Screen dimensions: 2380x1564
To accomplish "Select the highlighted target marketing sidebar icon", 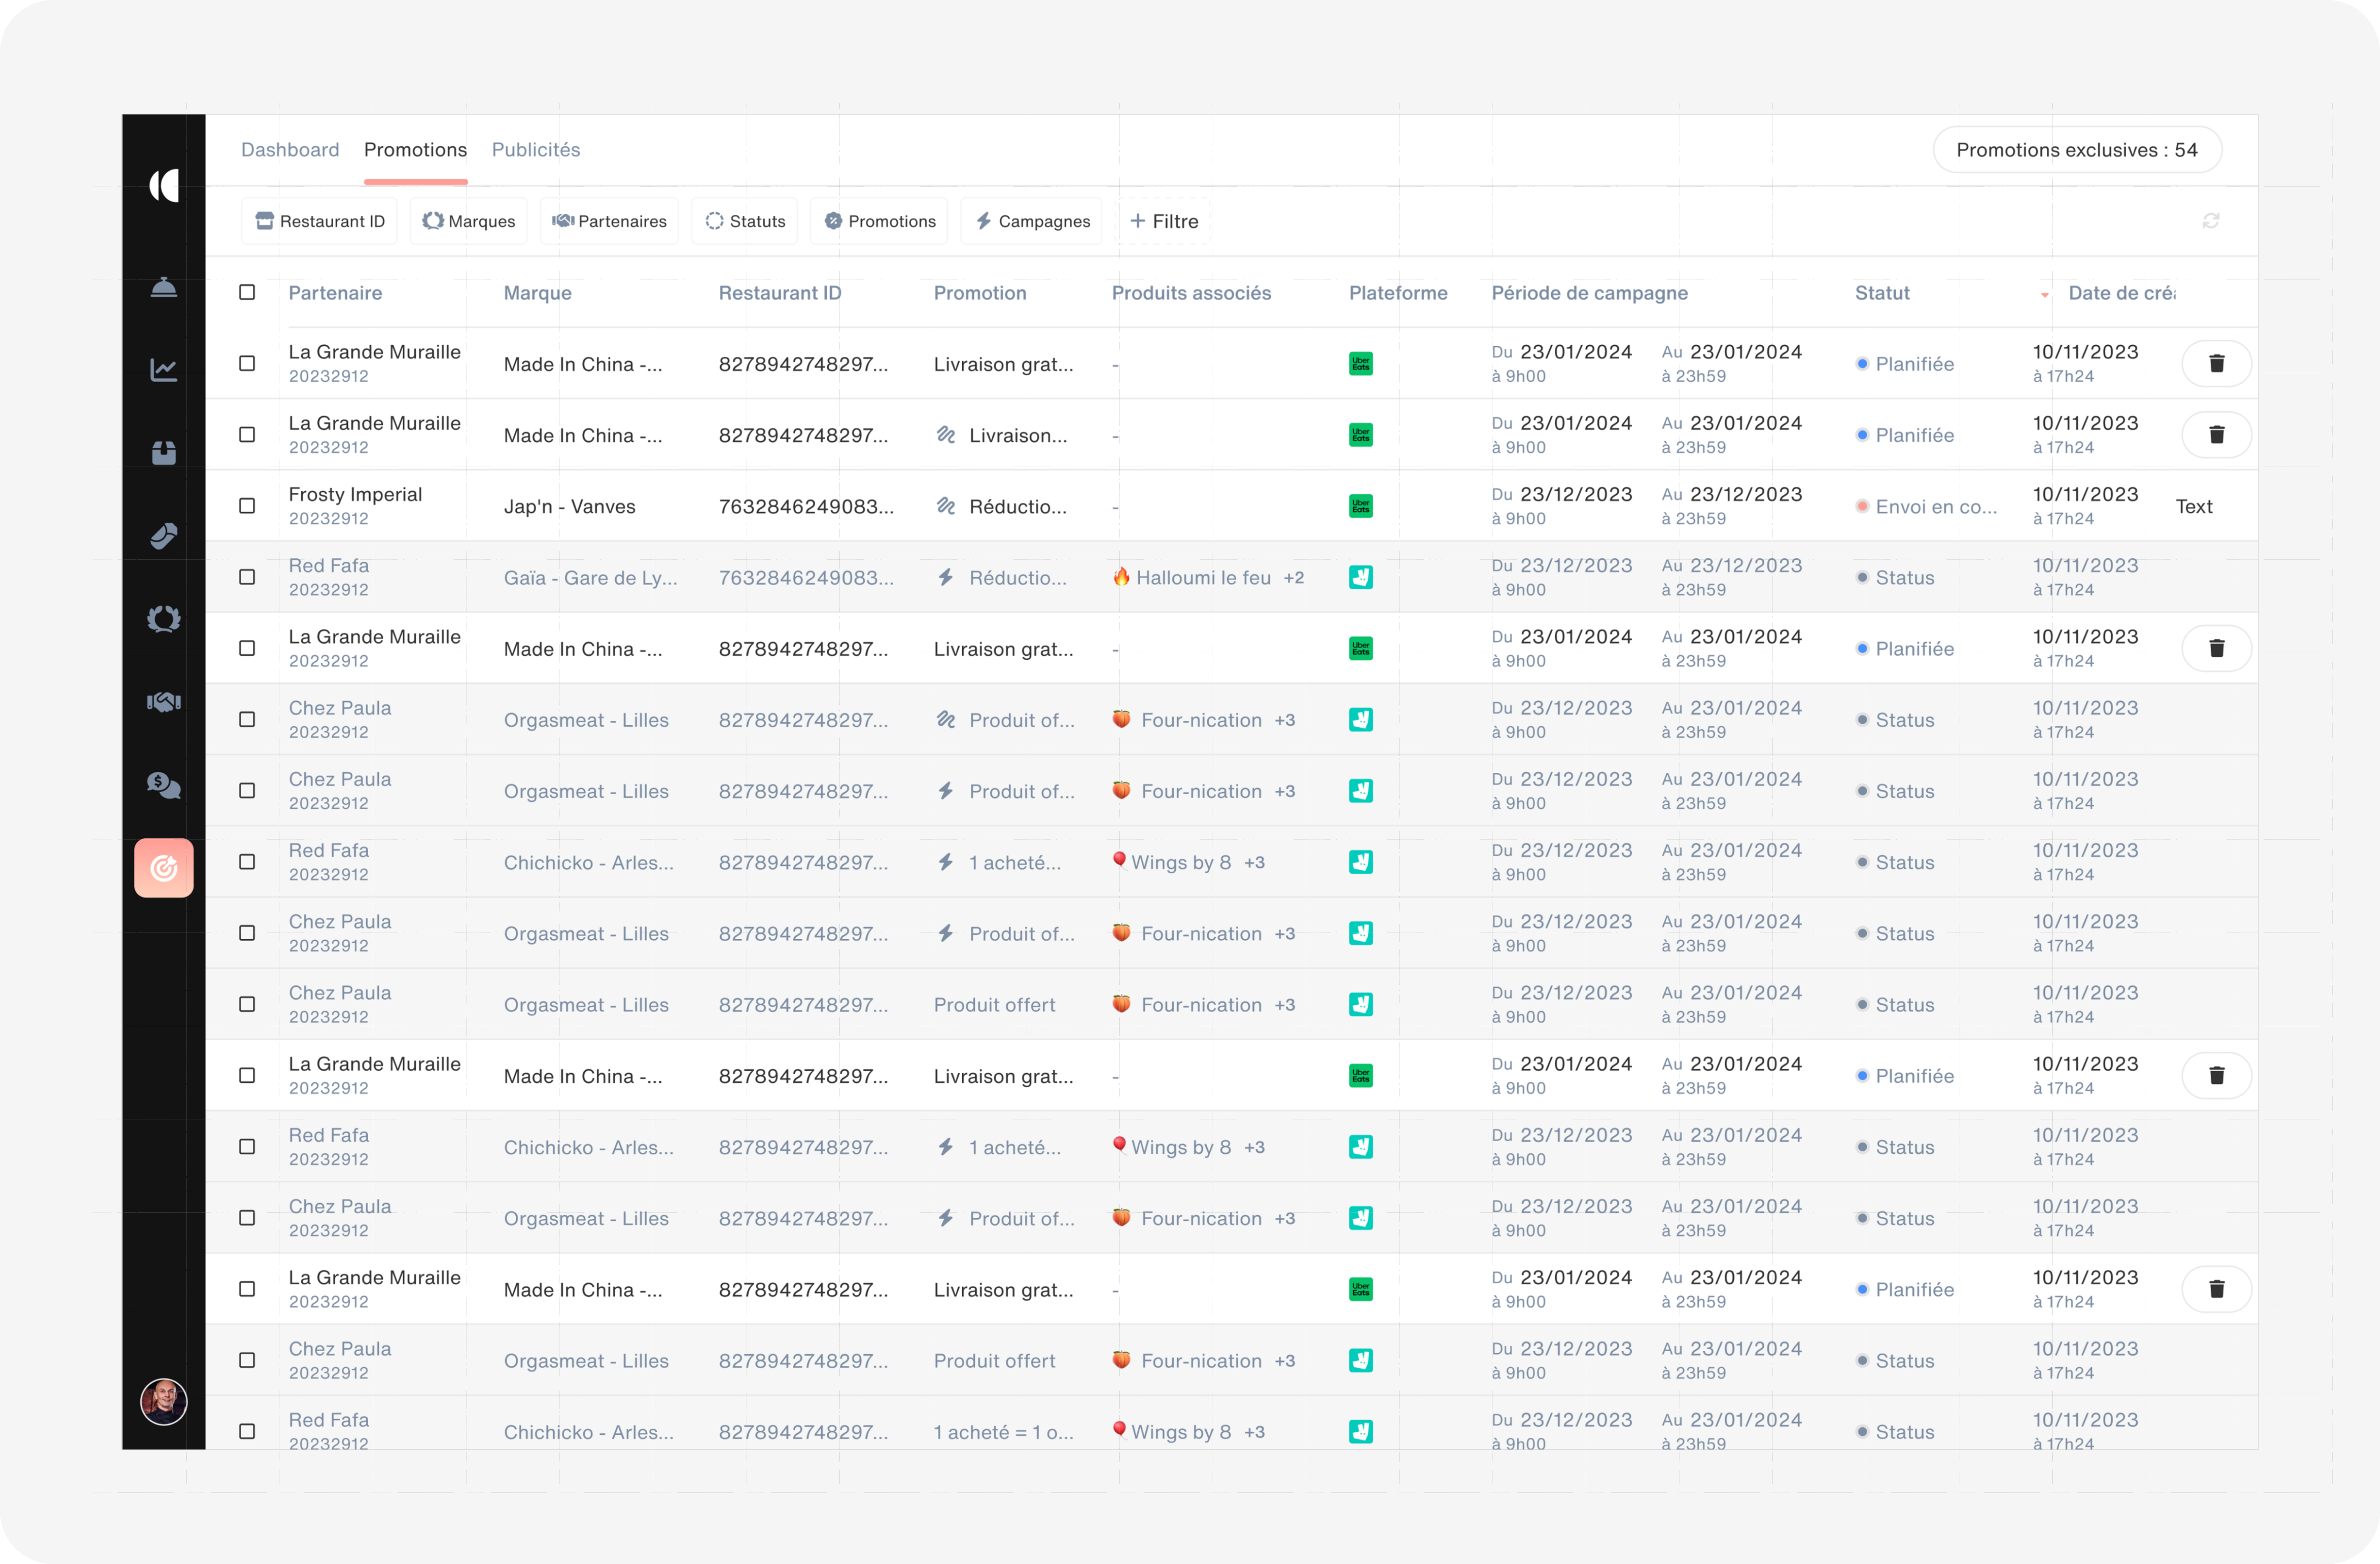I will click(164, 868).
